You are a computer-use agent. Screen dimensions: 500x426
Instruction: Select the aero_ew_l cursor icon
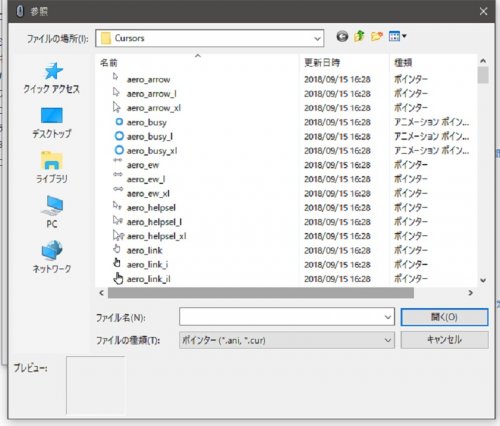click(x=118, y=174)
